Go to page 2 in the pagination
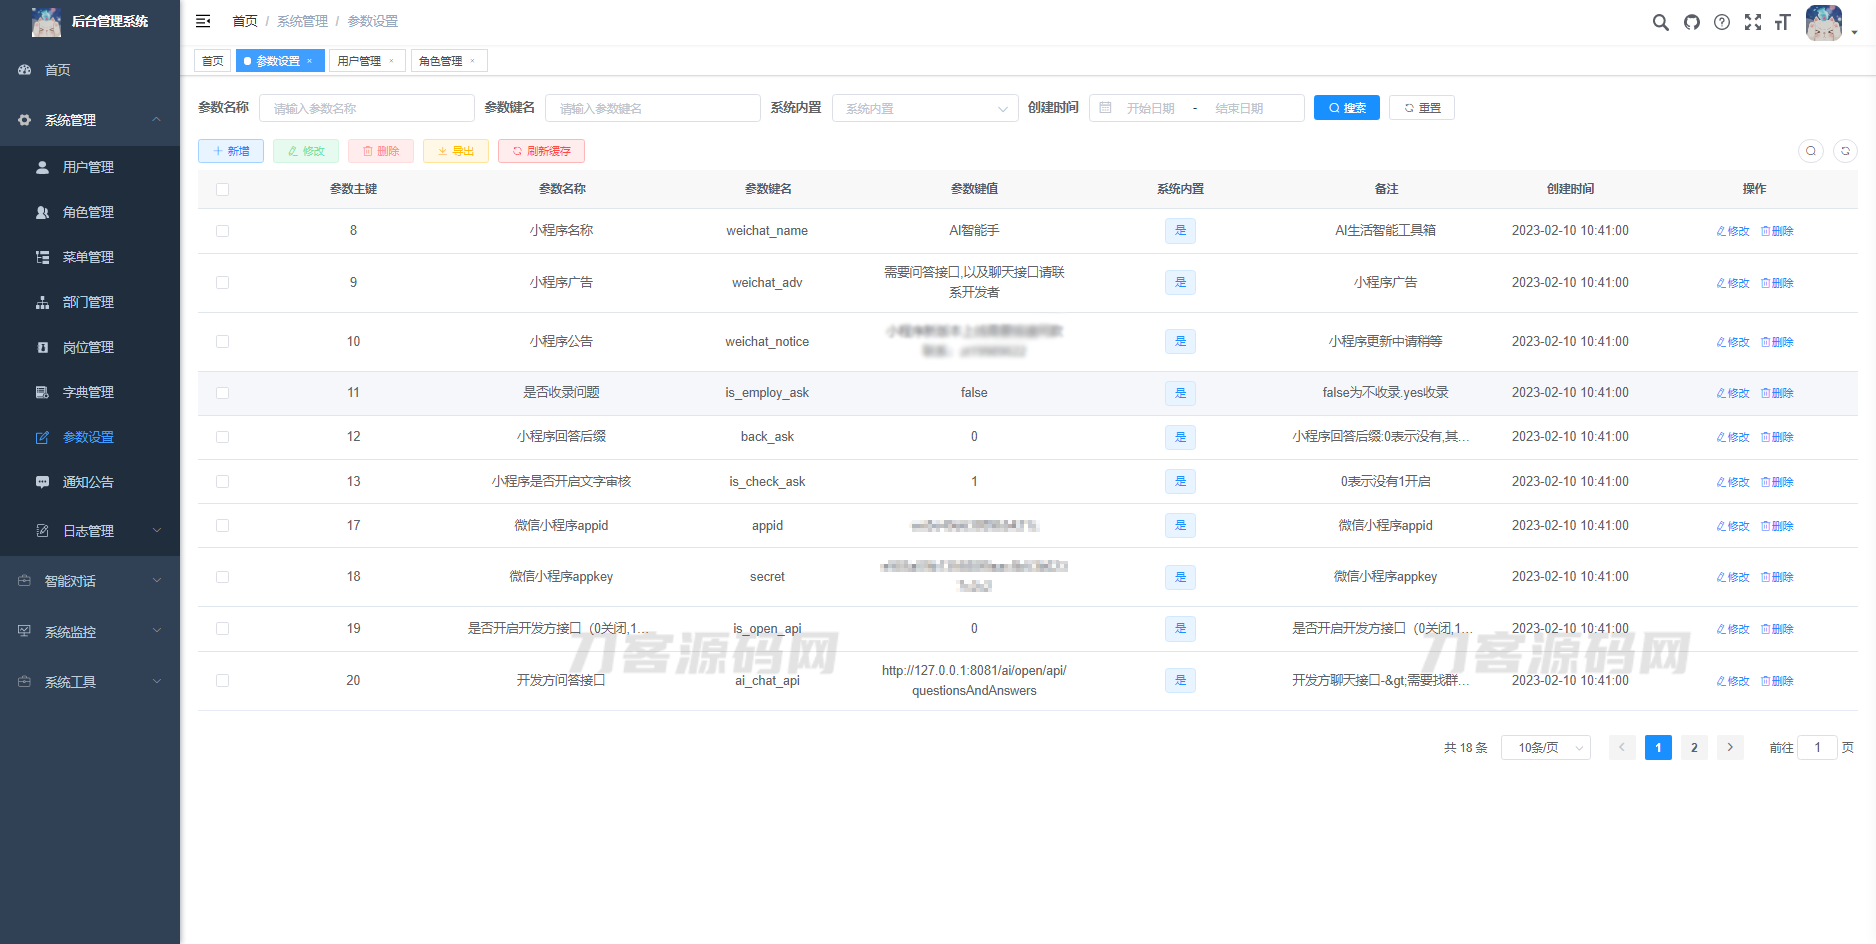This screenshot has width=1876, height=944. (1694, 747)
